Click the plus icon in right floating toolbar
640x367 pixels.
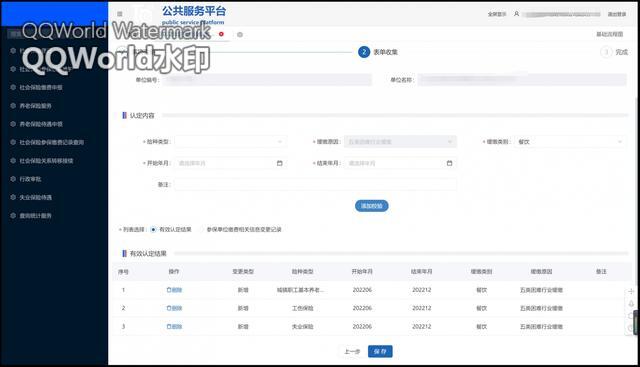(631, 291)
